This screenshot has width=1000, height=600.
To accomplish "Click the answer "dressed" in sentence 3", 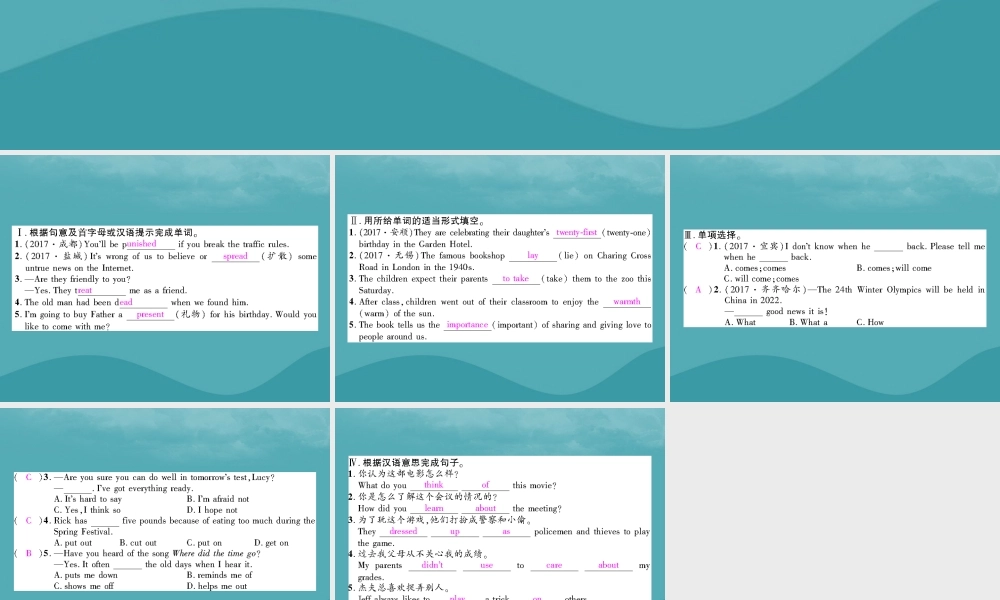I will coord(403,532).
